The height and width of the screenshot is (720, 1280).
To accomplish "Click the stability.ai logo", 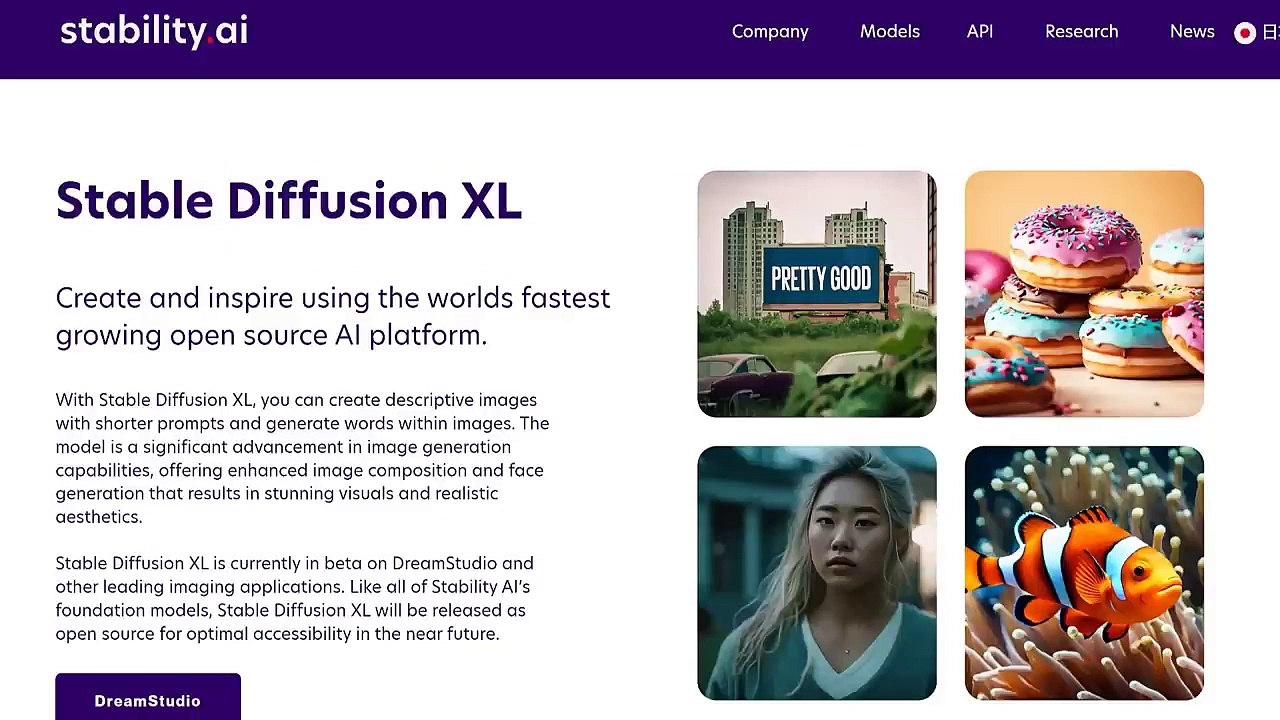I will pyautogui.click(x=154, y=31).
